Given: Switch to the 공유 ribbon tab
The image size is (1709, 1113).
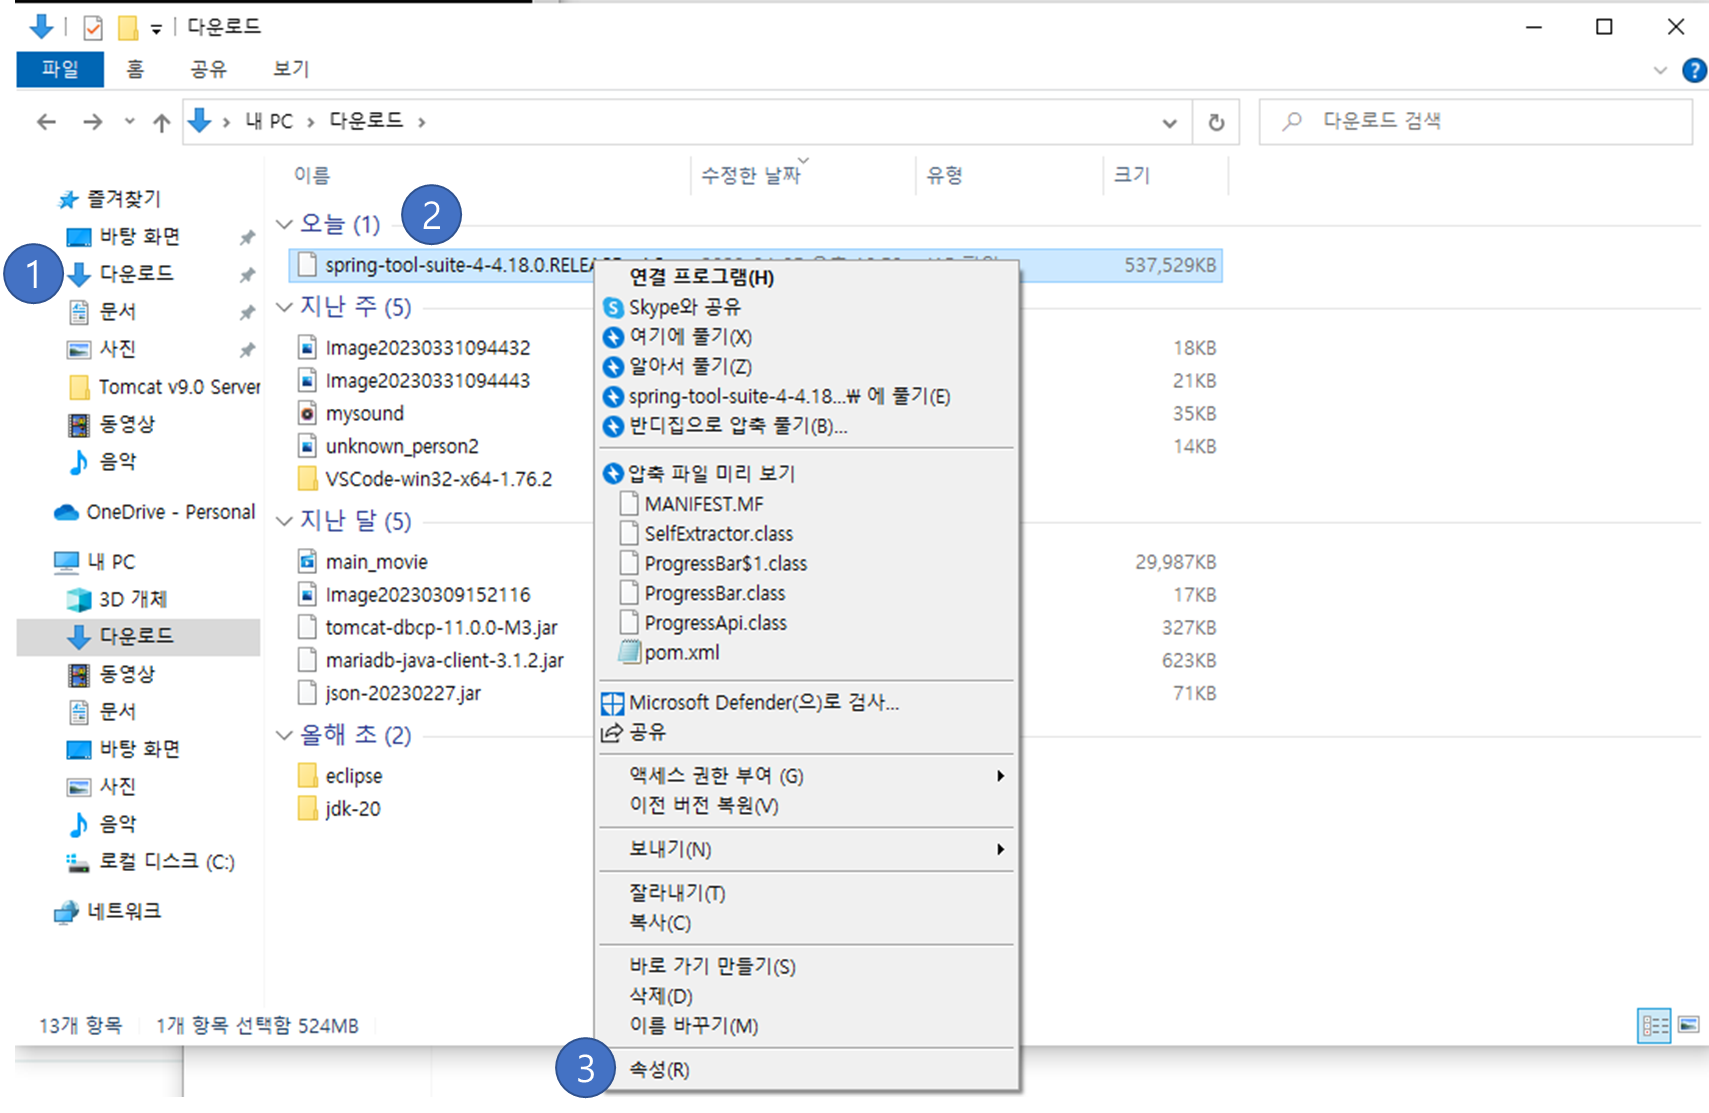Looking at the screenshot, I should pyautogui.click(x=208, y=69).
